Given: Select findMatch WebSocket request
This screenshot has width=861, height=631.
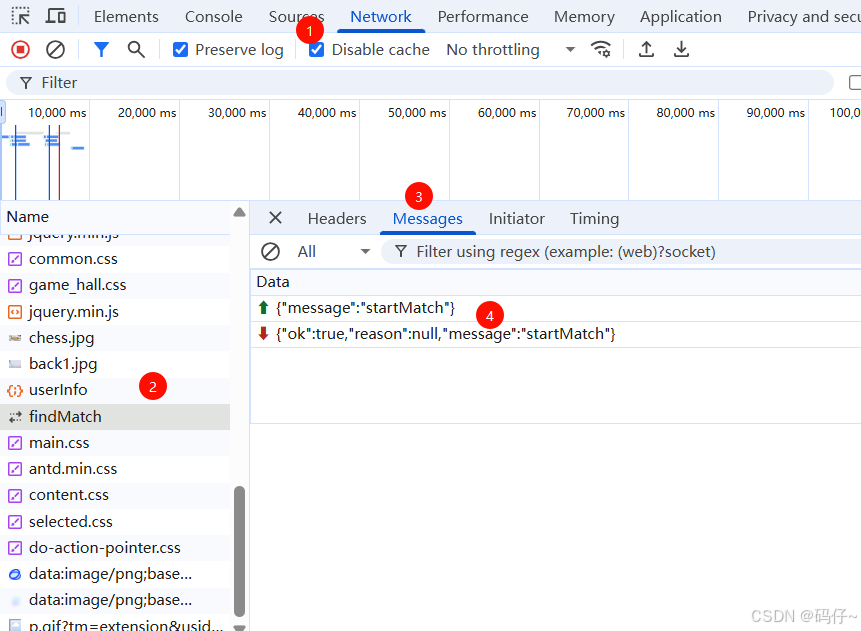Looking at the screenshot, I should (115, 417).
